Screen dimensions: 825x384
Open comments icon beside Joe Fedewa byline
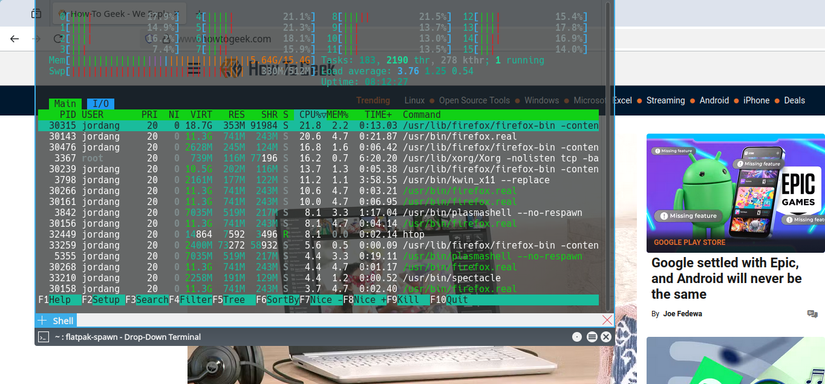[x=812, y=314]
